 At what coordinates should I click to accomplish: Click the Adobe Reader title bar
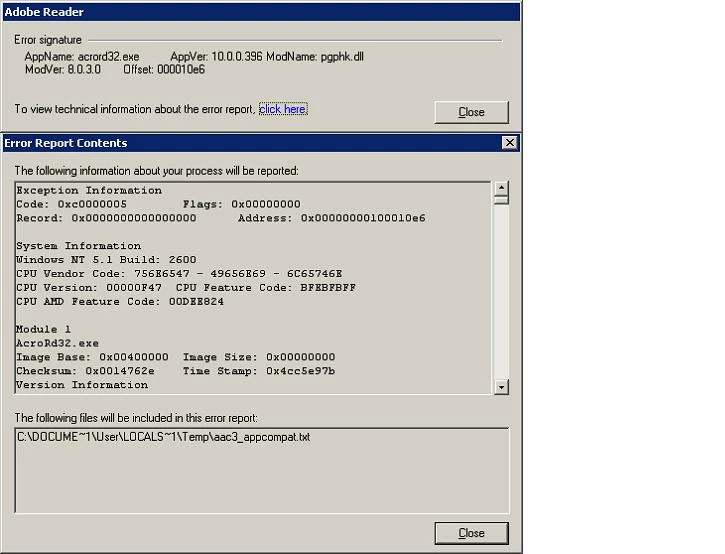(x=261, y=12)
